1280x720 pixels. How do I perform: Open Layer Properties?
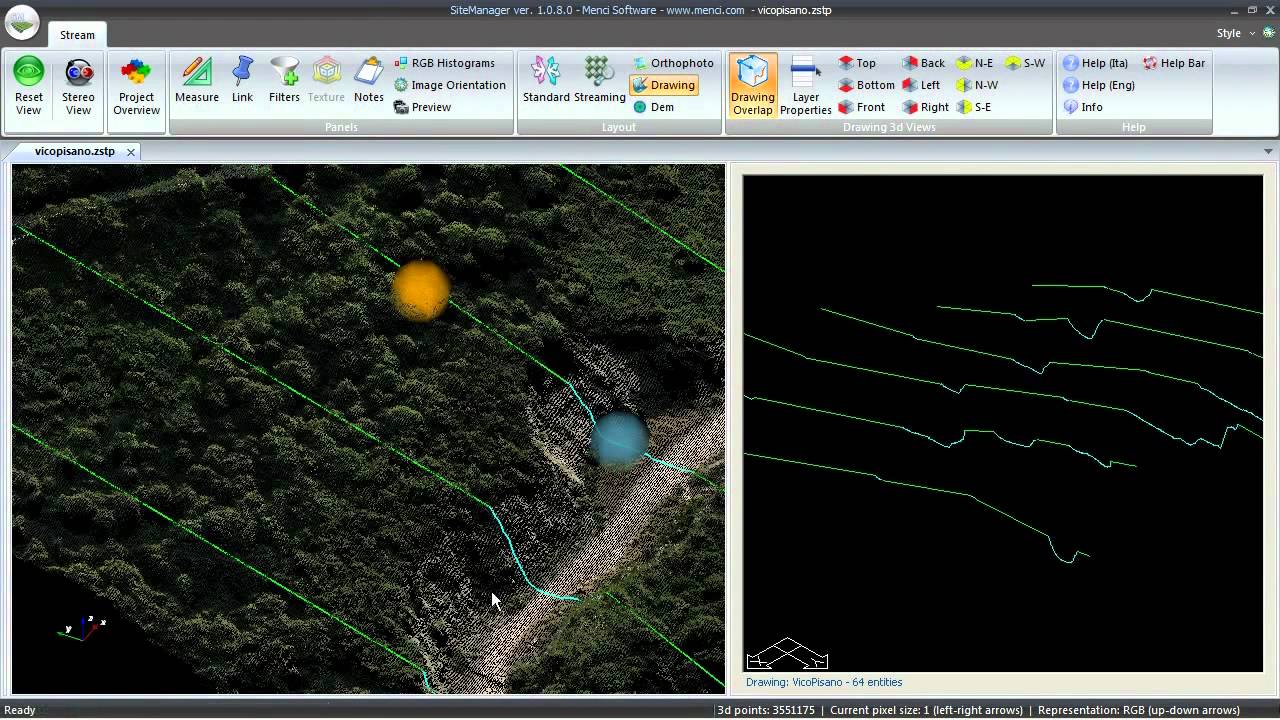click(x=806, y=87)
